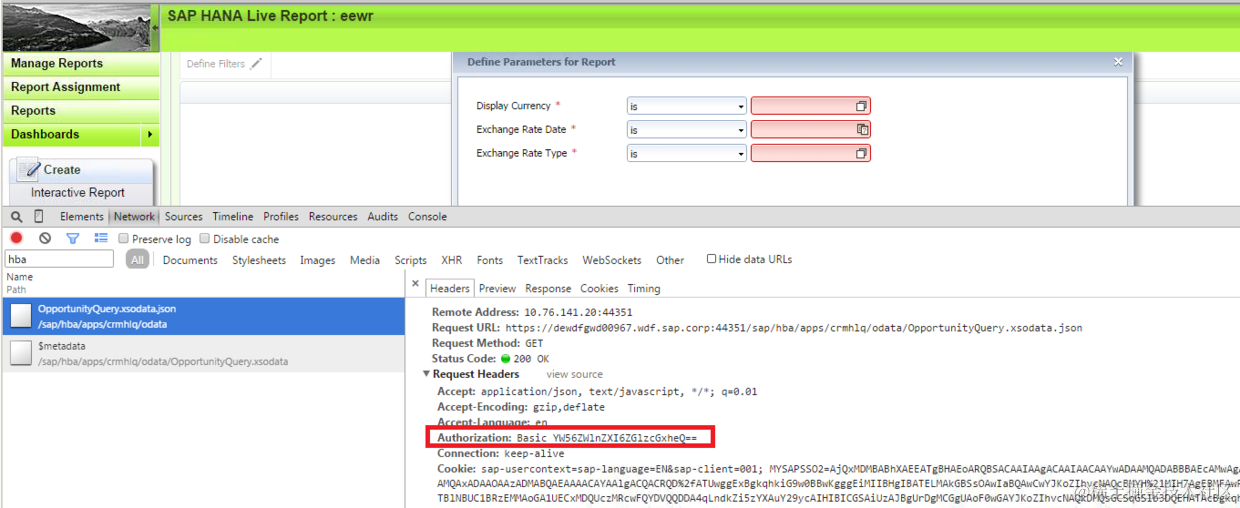
Task: Open value help for Display Currency
Action: point(861,106)
